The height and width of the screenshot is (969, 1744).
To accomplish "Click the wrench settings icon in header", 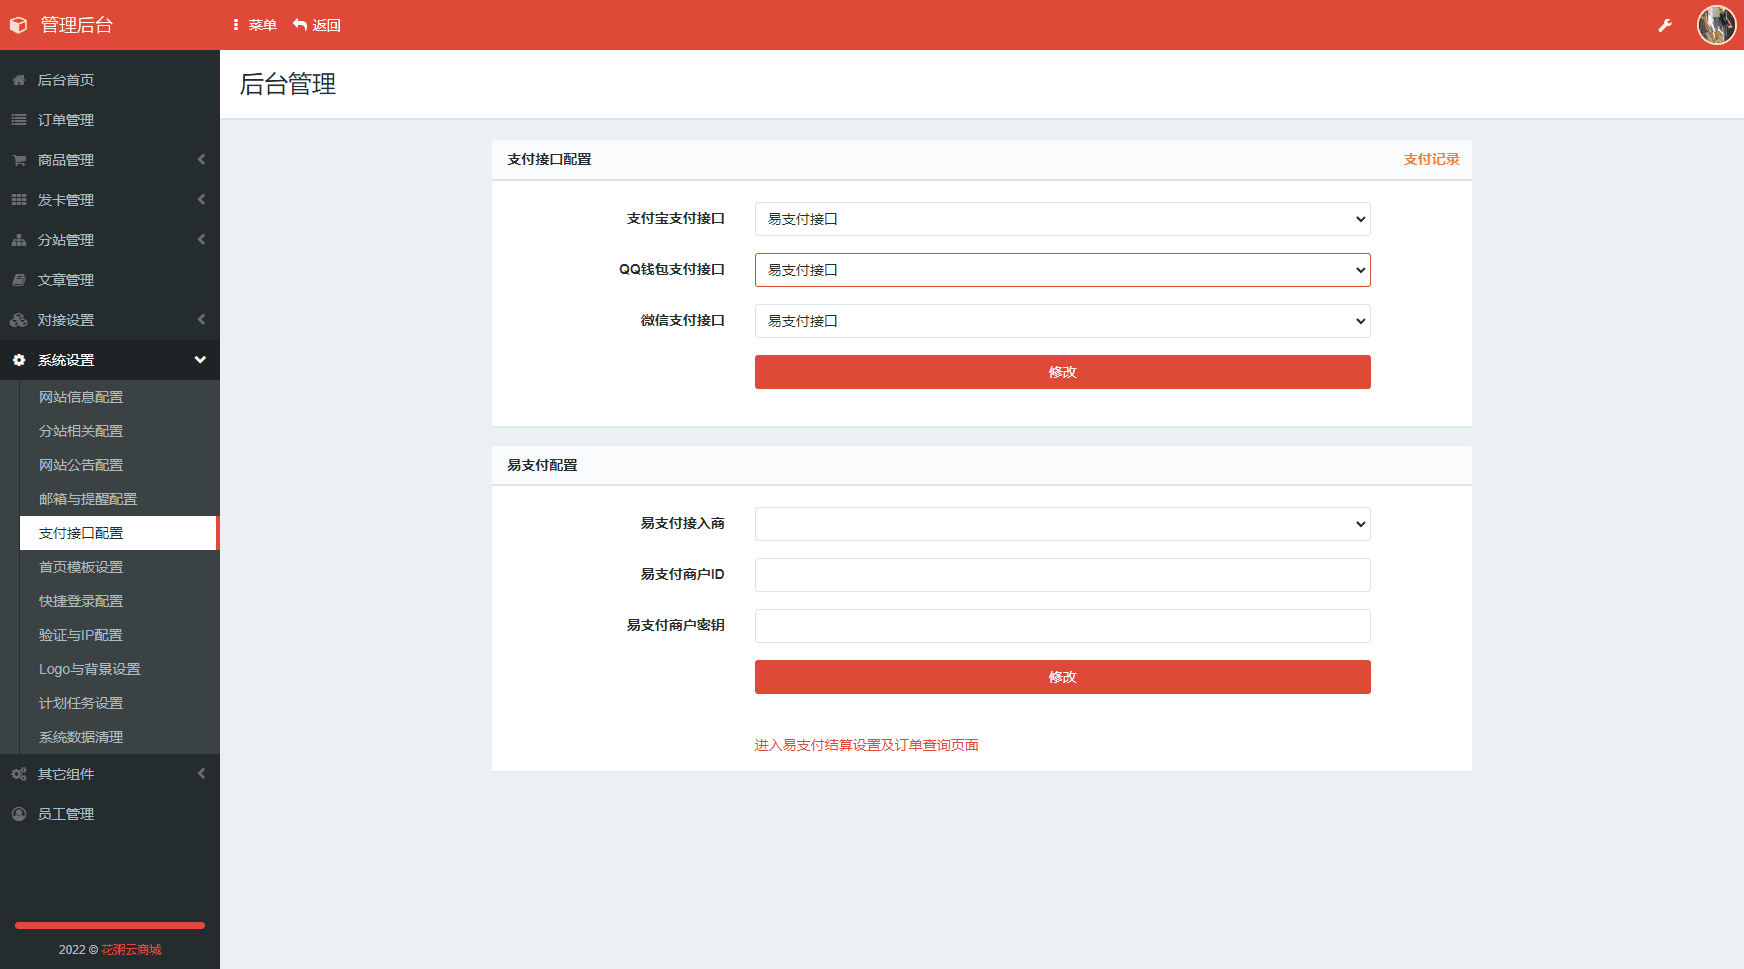I will (1665, 25).
